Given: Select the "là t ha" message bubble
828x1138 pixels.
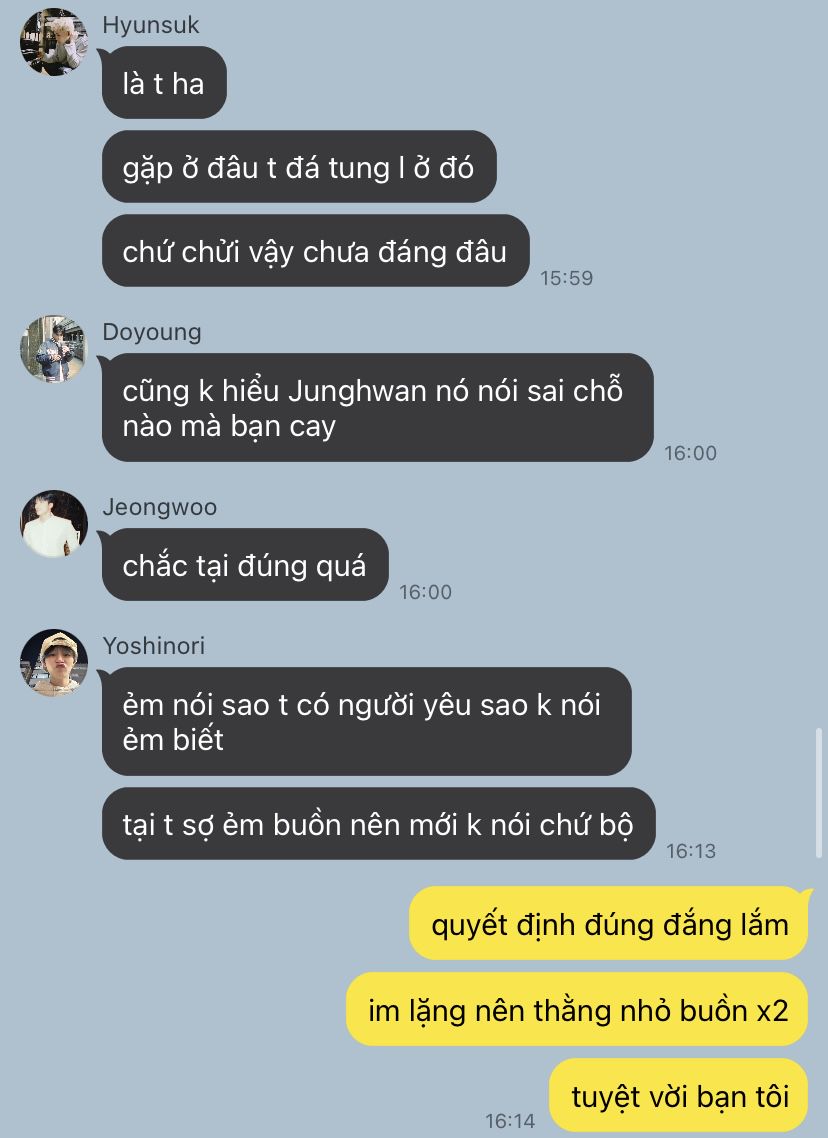Looking at the screenshot, I should 164,83.
